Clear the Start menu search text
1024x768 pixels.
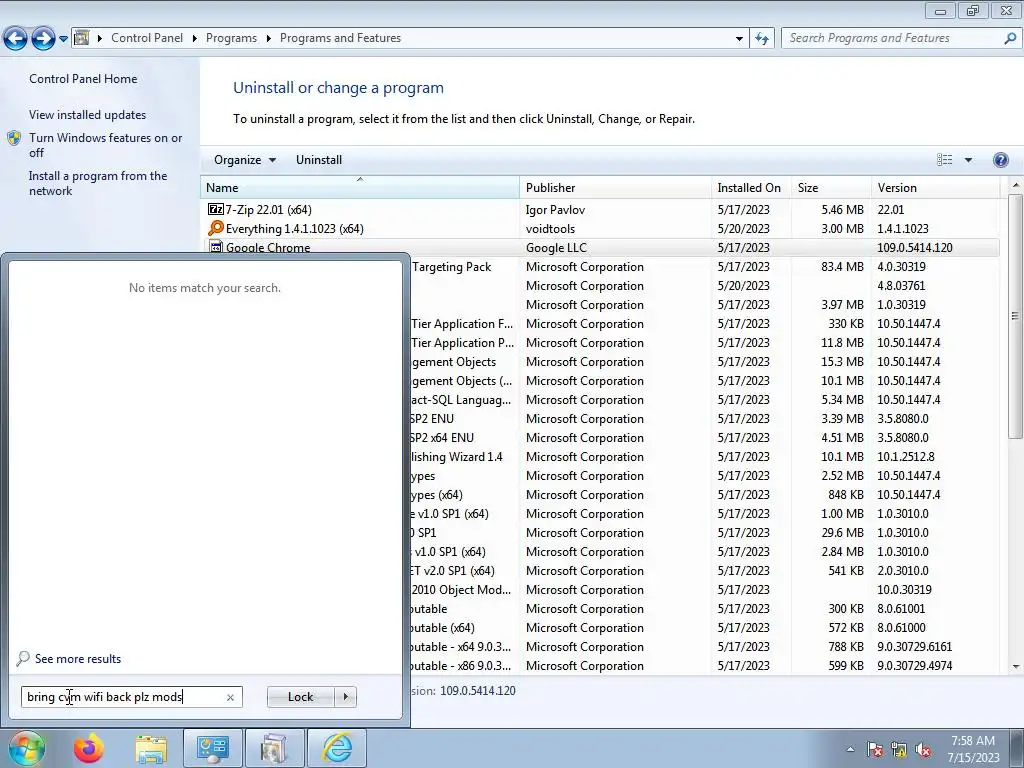coord(230,697)
